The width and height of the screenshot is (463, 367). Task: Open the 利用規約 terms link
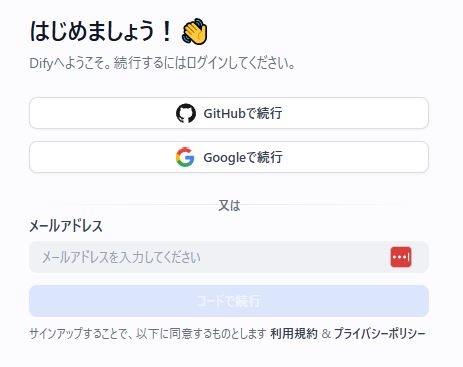294,333
